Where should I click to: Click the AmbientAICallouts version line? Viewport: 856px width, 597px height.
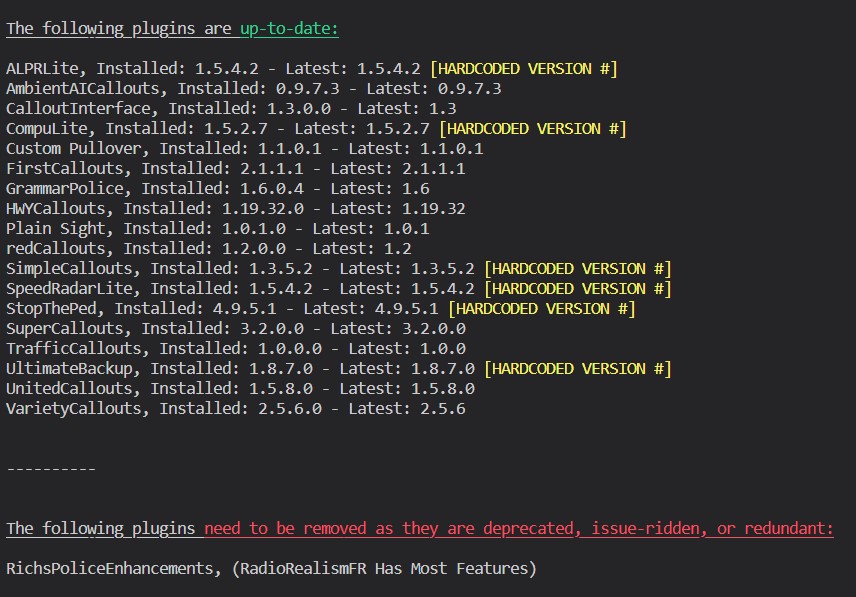pyautogui.click(x=253, y=89)
